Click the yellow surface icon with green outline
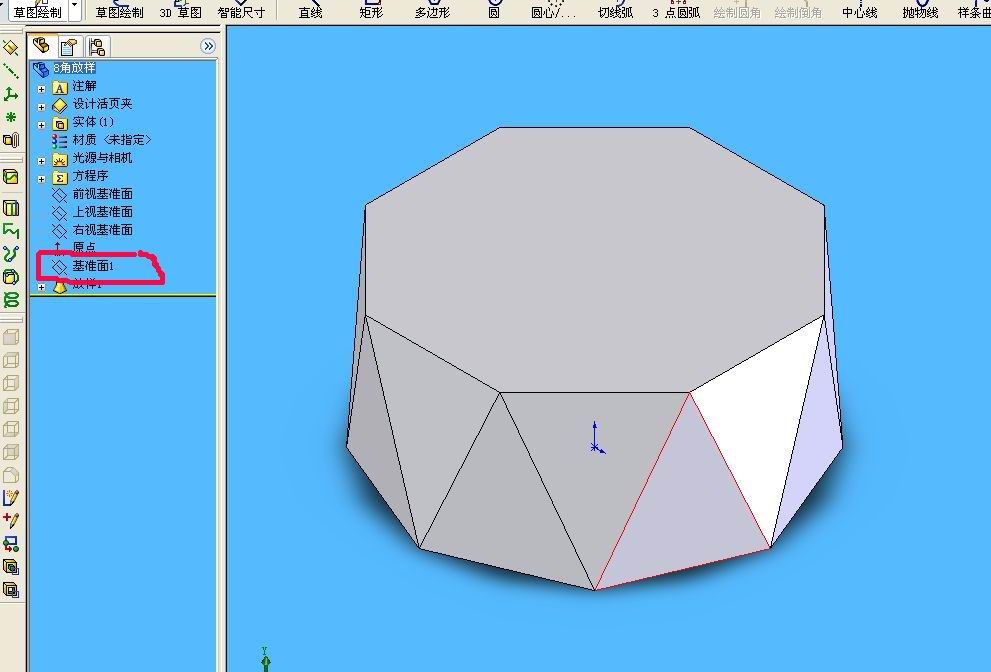 [11, 177]
